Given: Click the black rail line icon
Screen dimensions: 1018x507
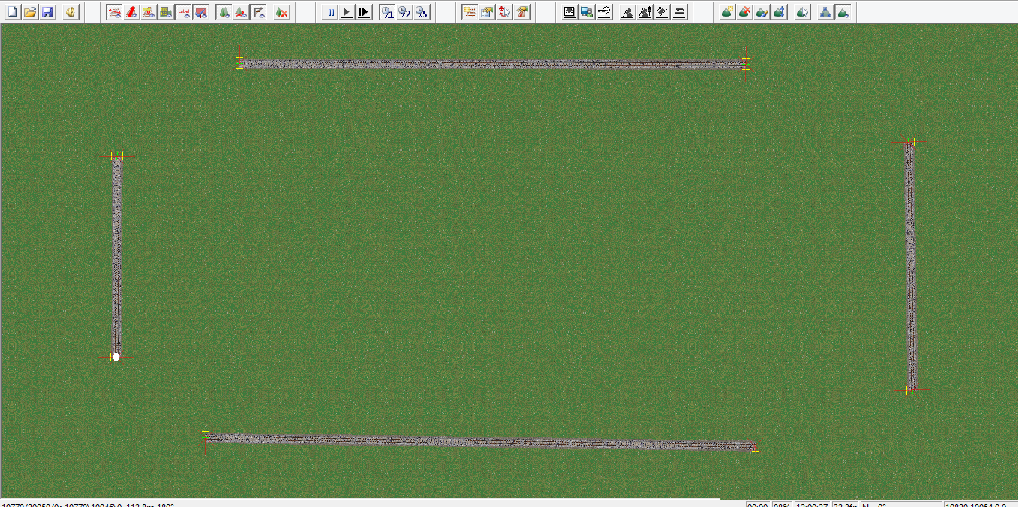Looking at the screenshot, I should (x=680, y=12).
